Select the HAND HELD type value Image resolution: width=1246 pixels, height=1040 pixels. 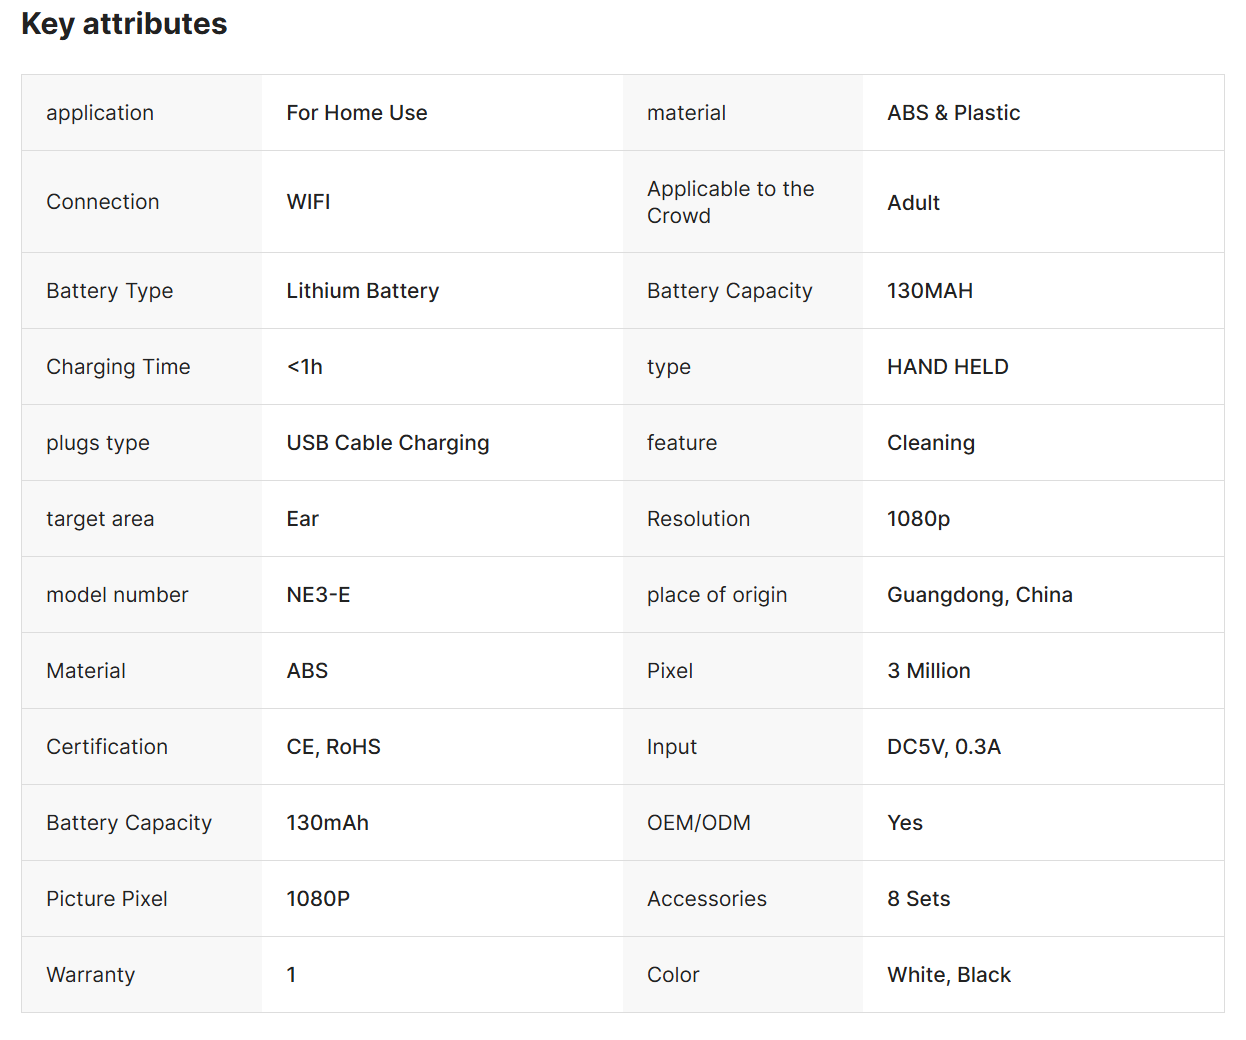coord(948,367)
